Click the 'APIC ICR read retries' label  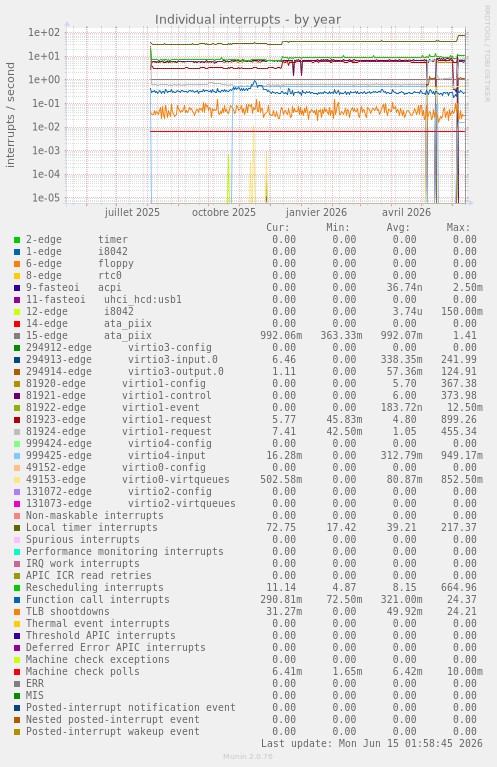point(89,576)
